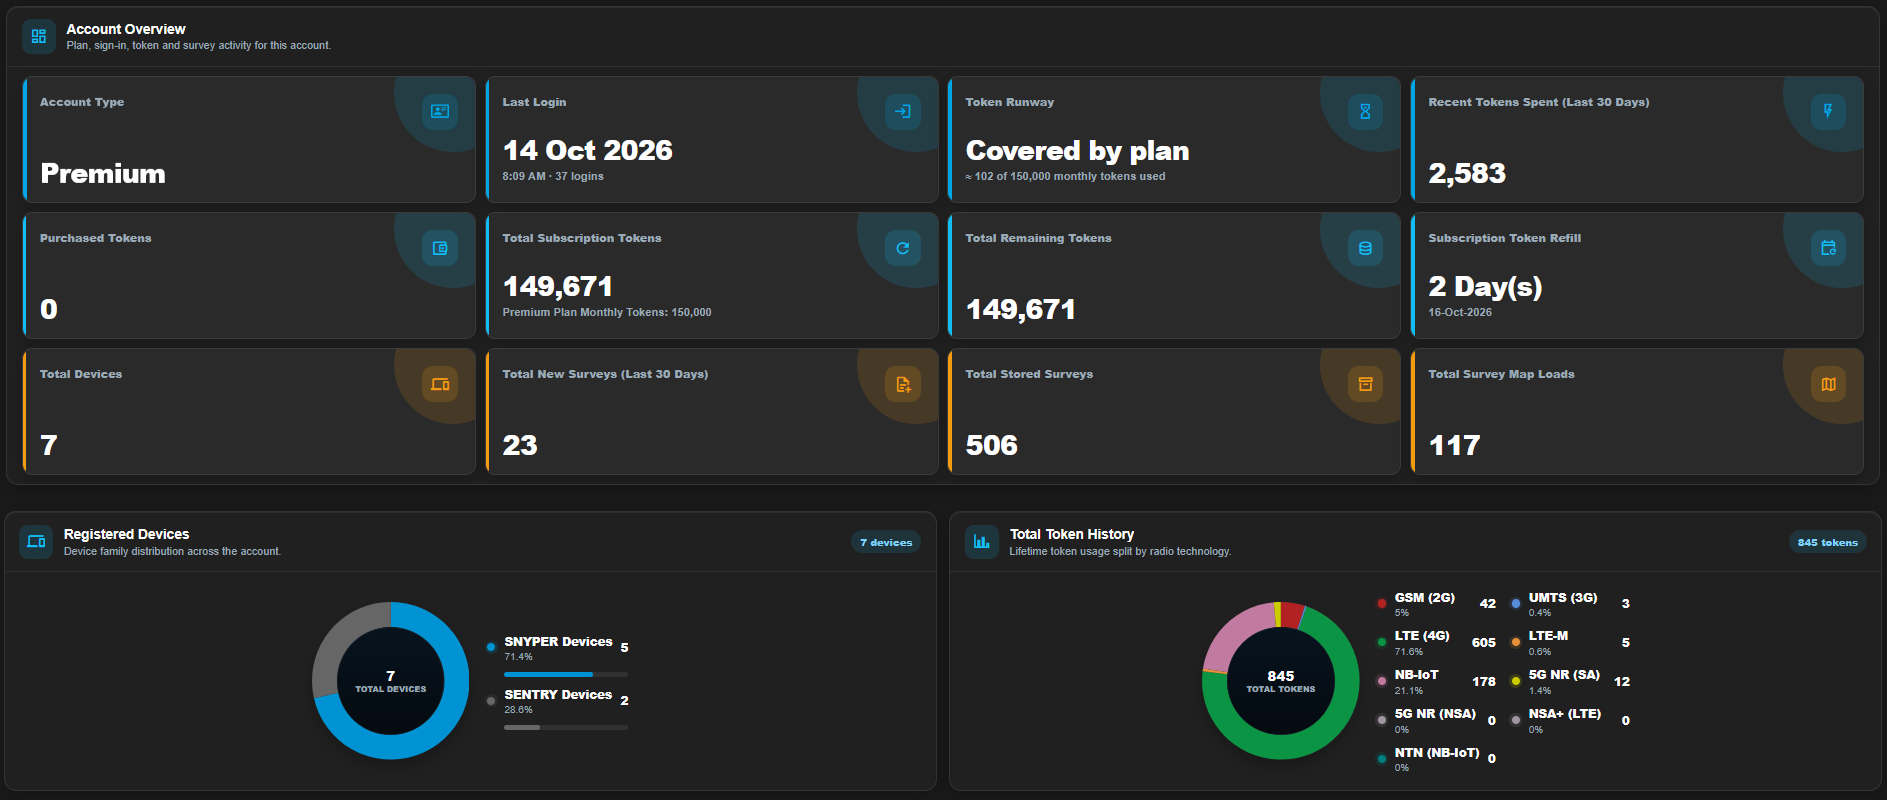Click Premium Plan Monthly Tokens: 150,000 text

pyautogui.click(x=607, y=312)
